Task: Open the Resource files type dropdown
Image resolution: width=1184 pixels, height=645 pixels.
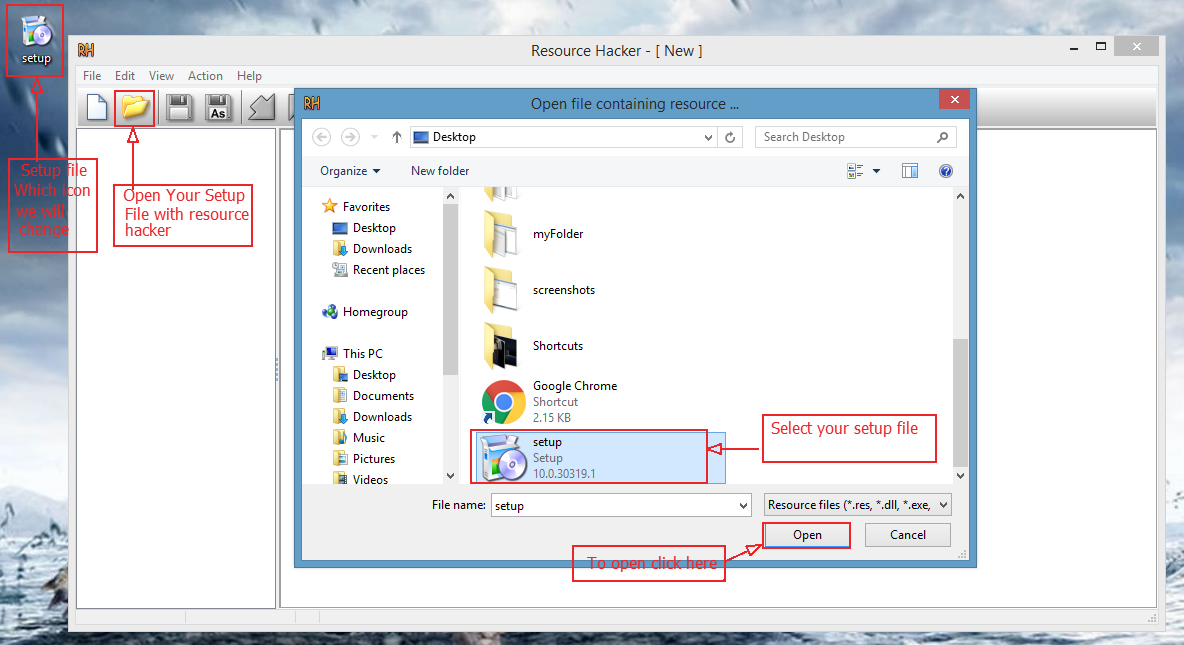Action: pos(857,504)
